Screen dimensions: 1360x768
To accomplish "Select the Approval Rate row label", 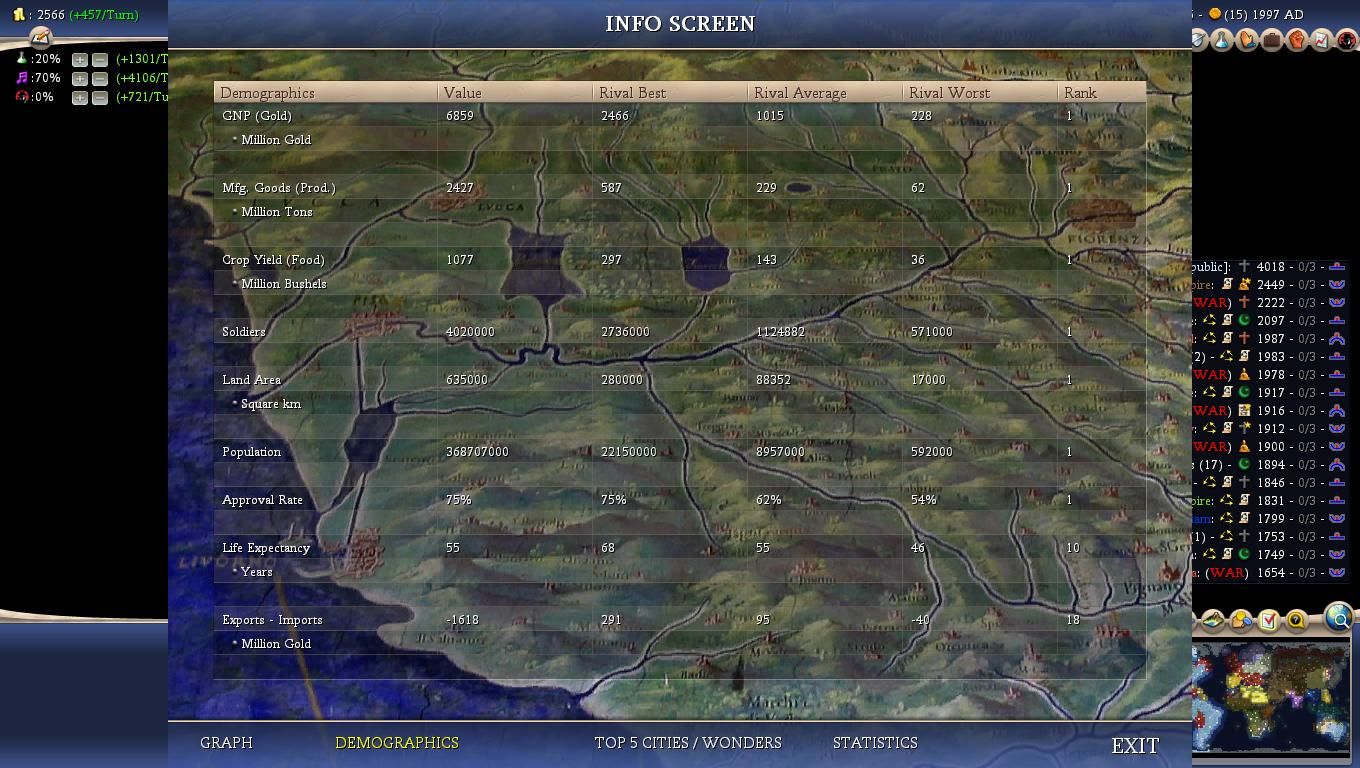I will [x=262, y=500].
